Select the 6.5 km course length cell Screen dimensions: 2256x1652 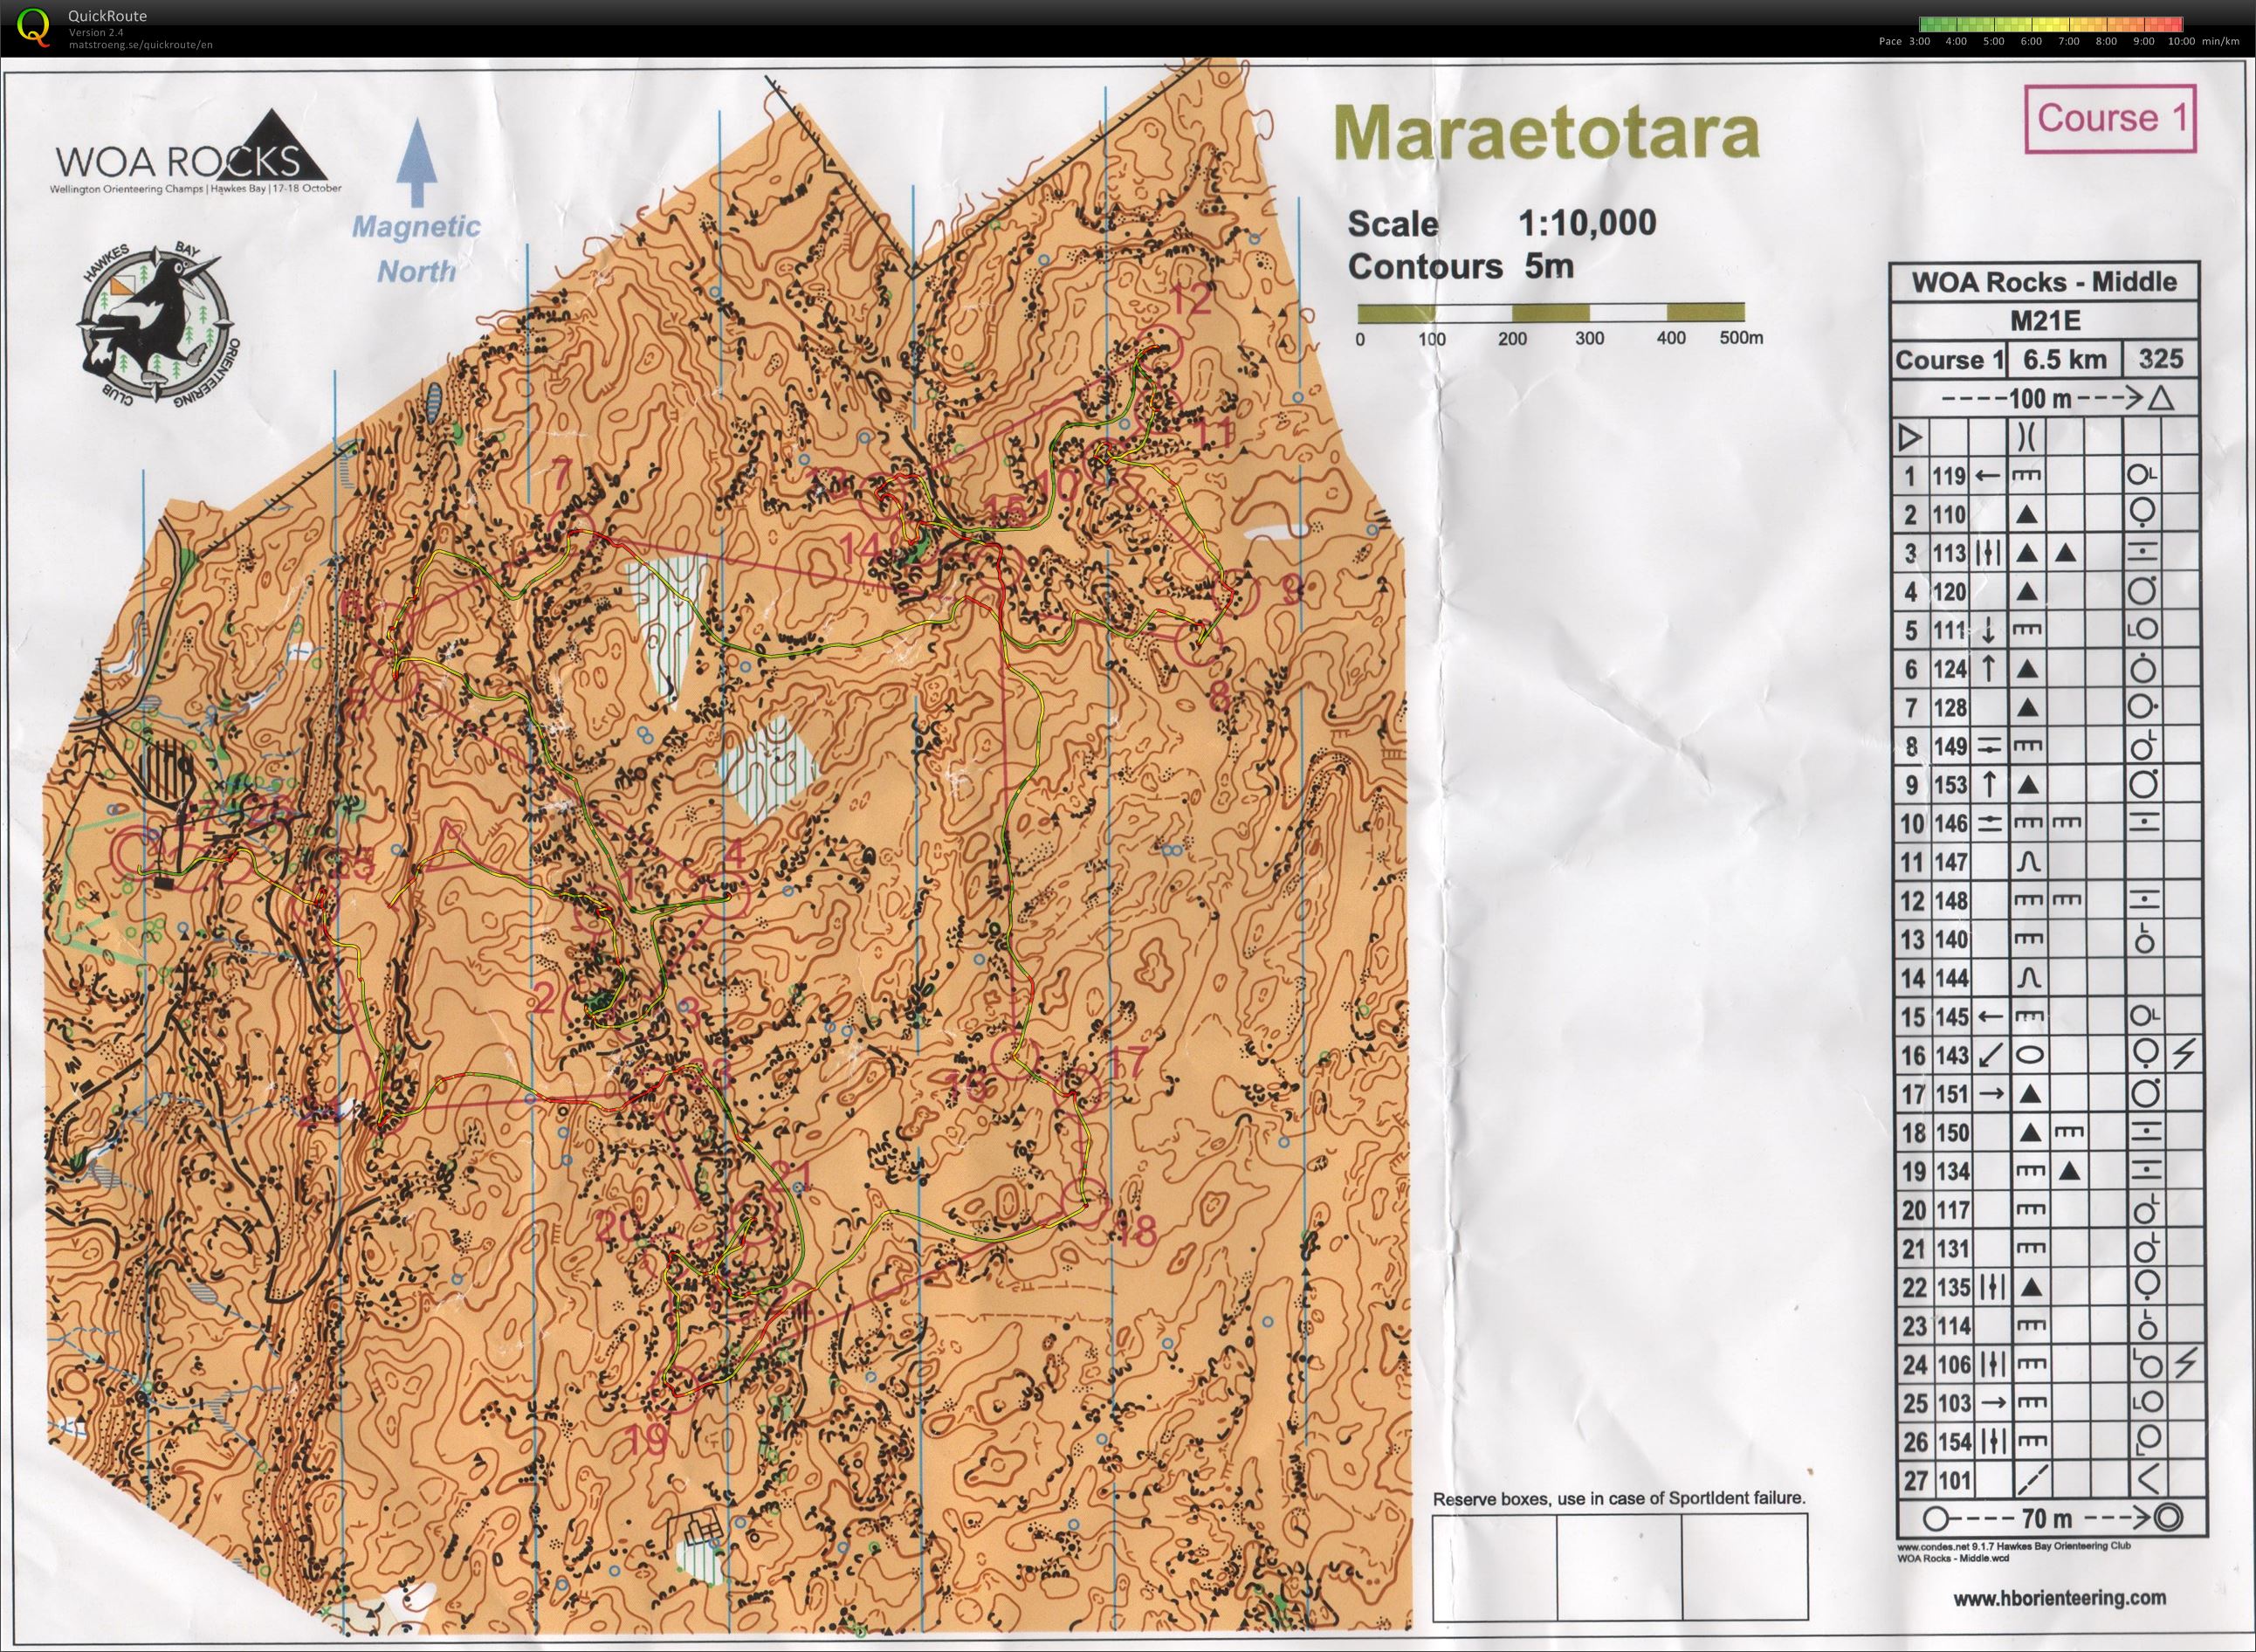(2064, 360)
